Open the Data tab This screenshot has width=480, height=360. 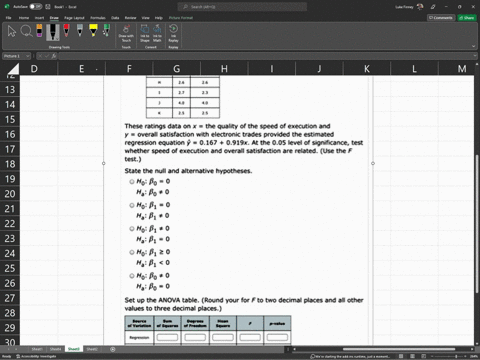tap(115, 18)
